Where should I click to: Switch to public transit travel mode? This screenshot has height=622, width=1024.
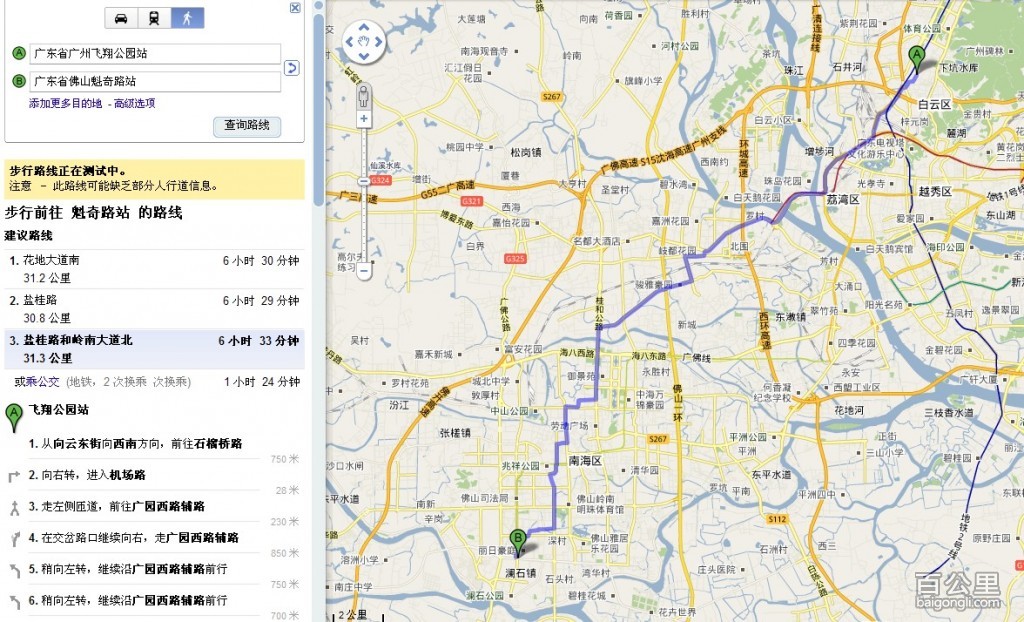(x=154, y=18)
